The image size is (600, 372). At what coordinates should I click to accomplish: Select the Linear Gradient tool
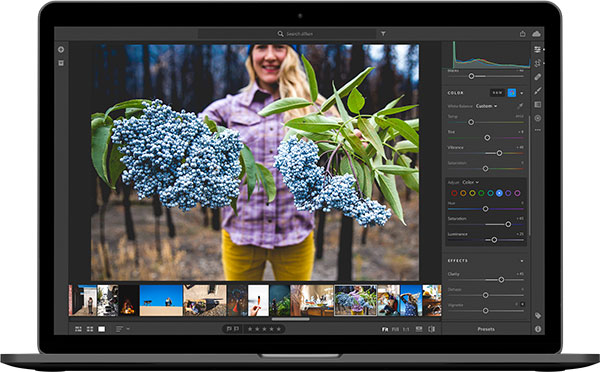click(538, 104)
